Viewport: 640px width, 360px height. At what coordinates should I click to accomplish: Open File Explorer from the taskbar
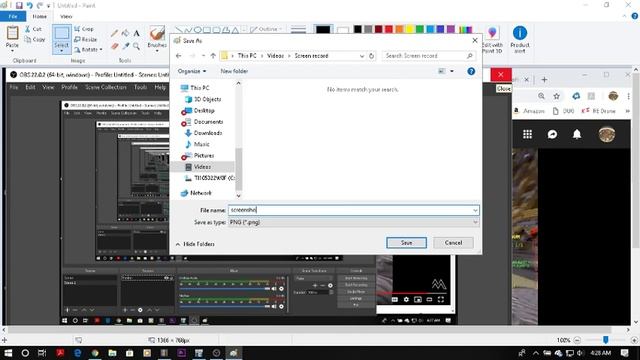coord(112,353)
